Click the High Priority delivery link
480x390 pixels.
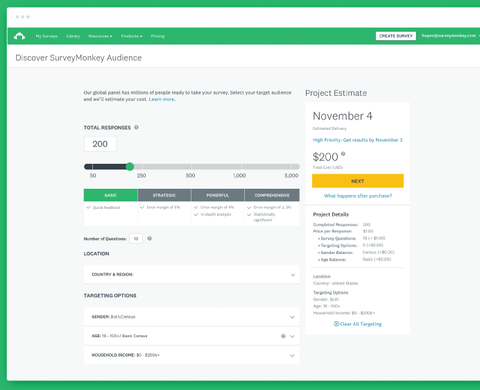[357, 140]
